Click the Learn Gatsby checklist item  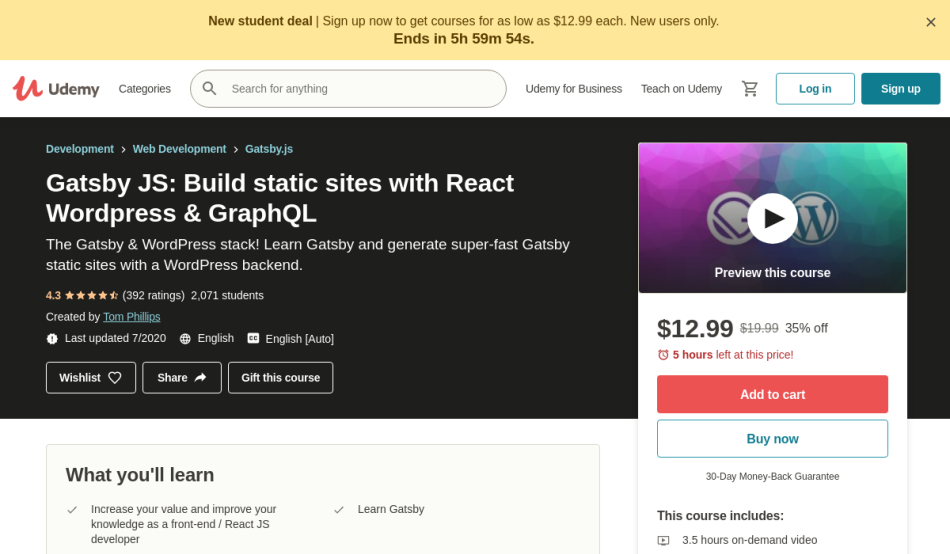391,509
